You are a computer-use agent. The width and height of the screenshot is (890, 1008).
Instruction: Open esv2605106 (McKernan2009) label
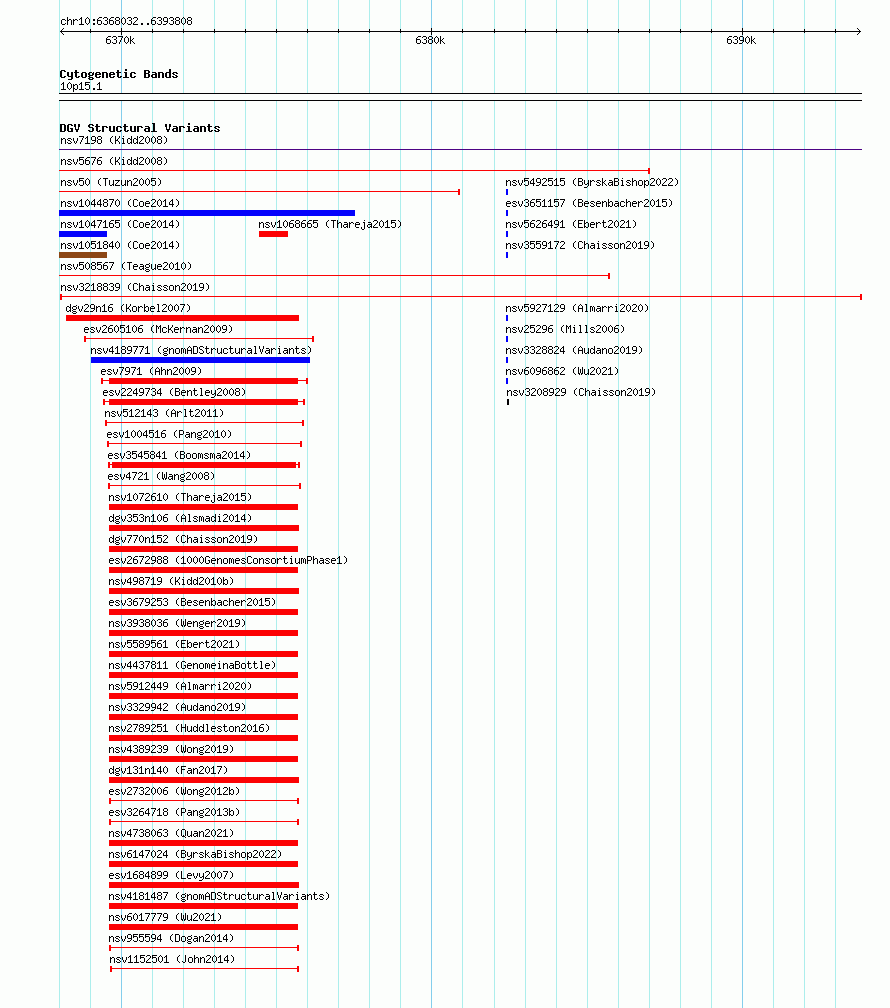(x=158, y=329)
